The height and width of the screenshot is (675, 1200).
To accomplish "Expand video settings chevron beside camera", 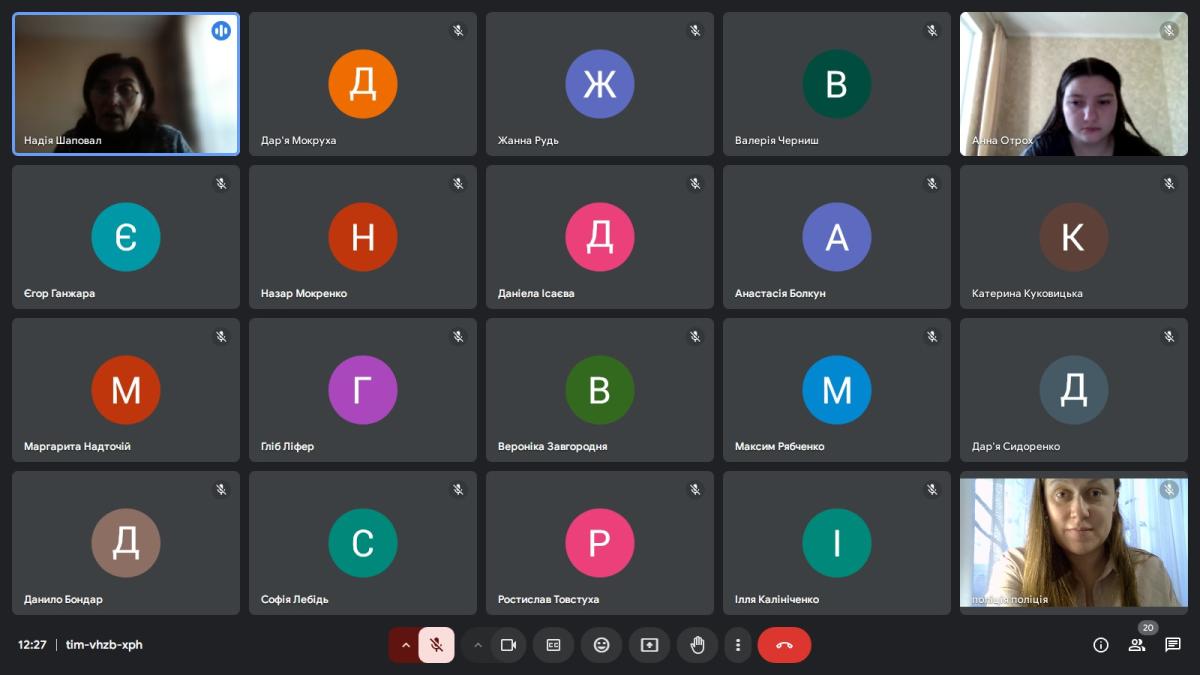I will tap(478, 645).
